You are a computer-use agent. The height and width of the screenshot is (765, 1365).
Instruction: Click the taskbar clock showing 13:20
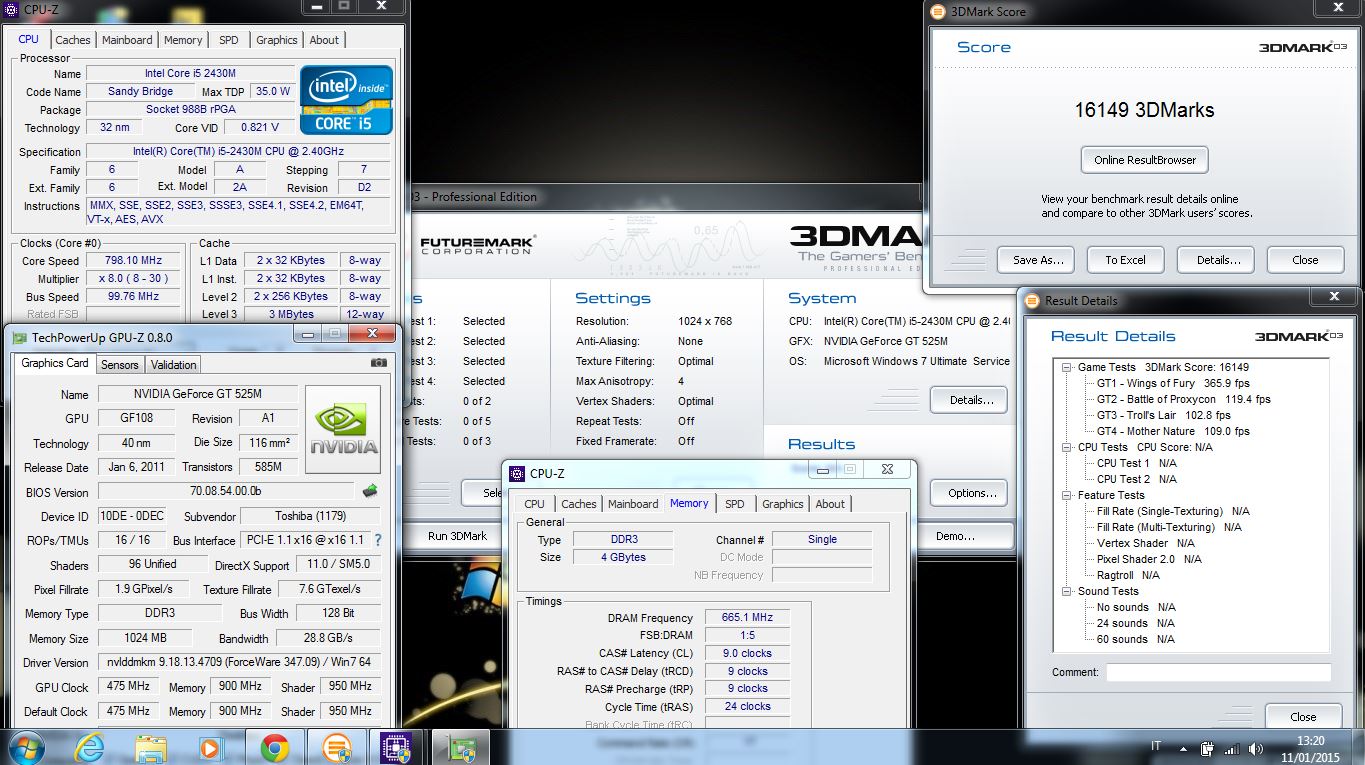(1310, 741)
